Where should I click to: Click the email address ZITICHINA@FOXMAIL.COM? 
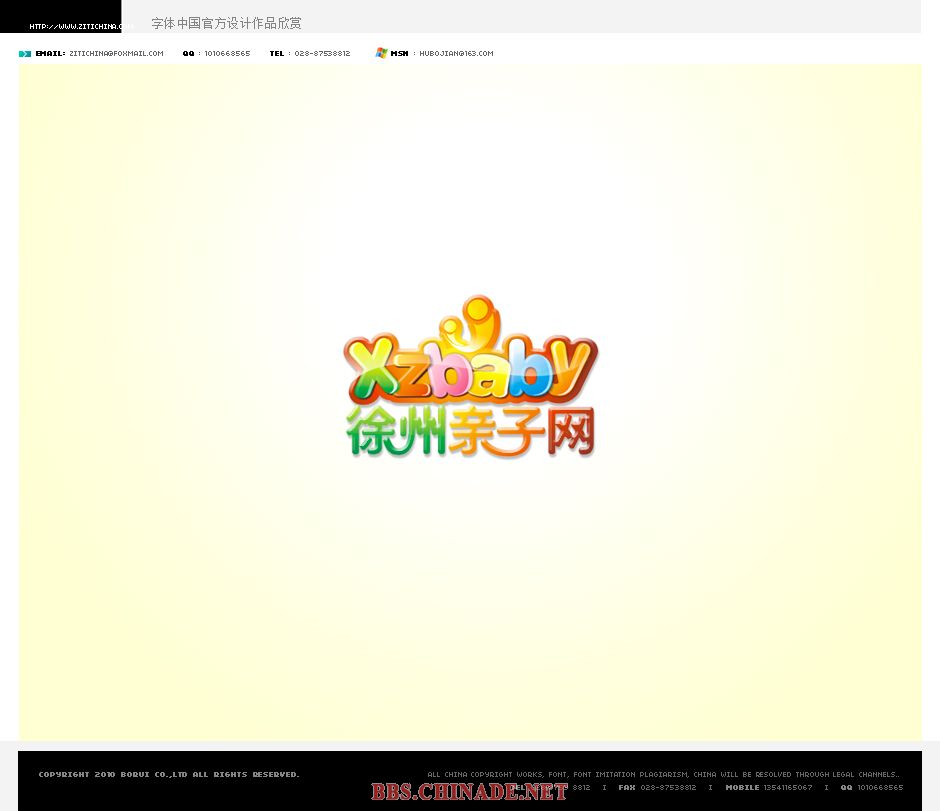(x=116, y=53)
